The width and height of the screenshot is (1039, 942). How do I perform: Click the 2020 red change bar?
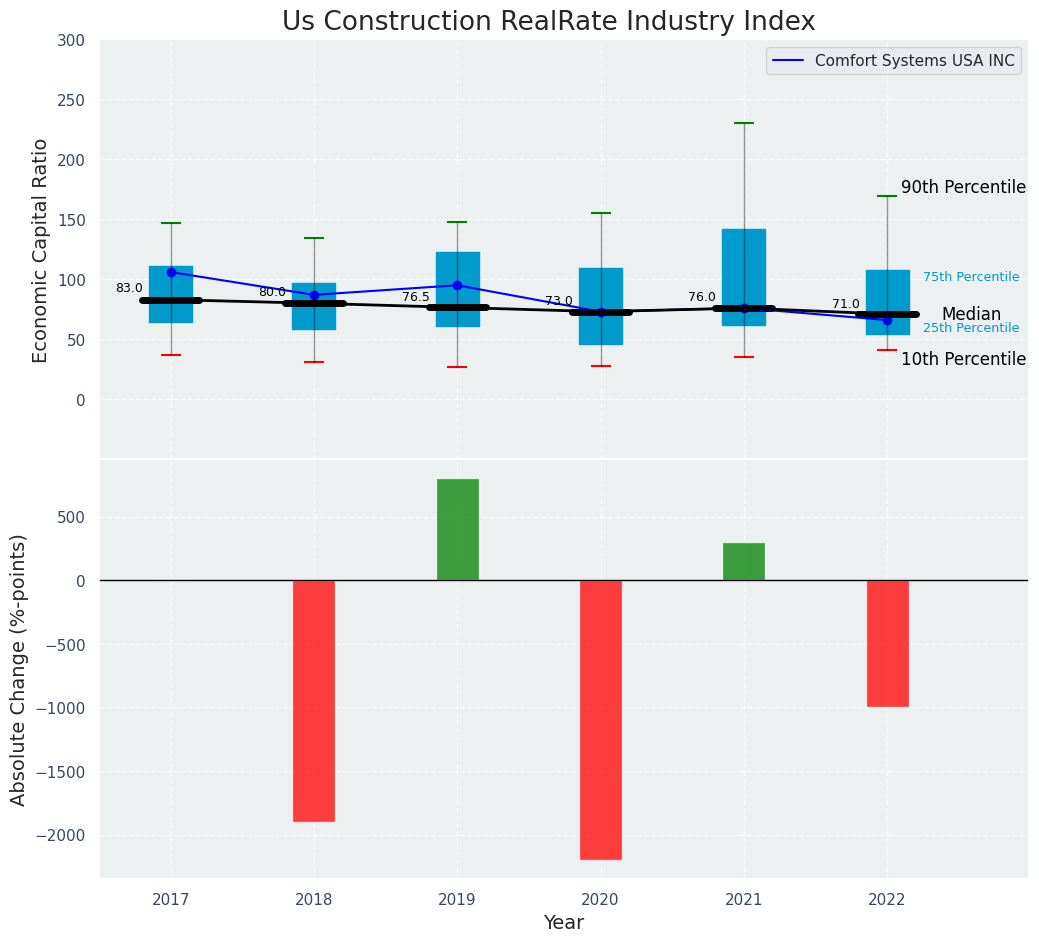[x=601, y=720]
